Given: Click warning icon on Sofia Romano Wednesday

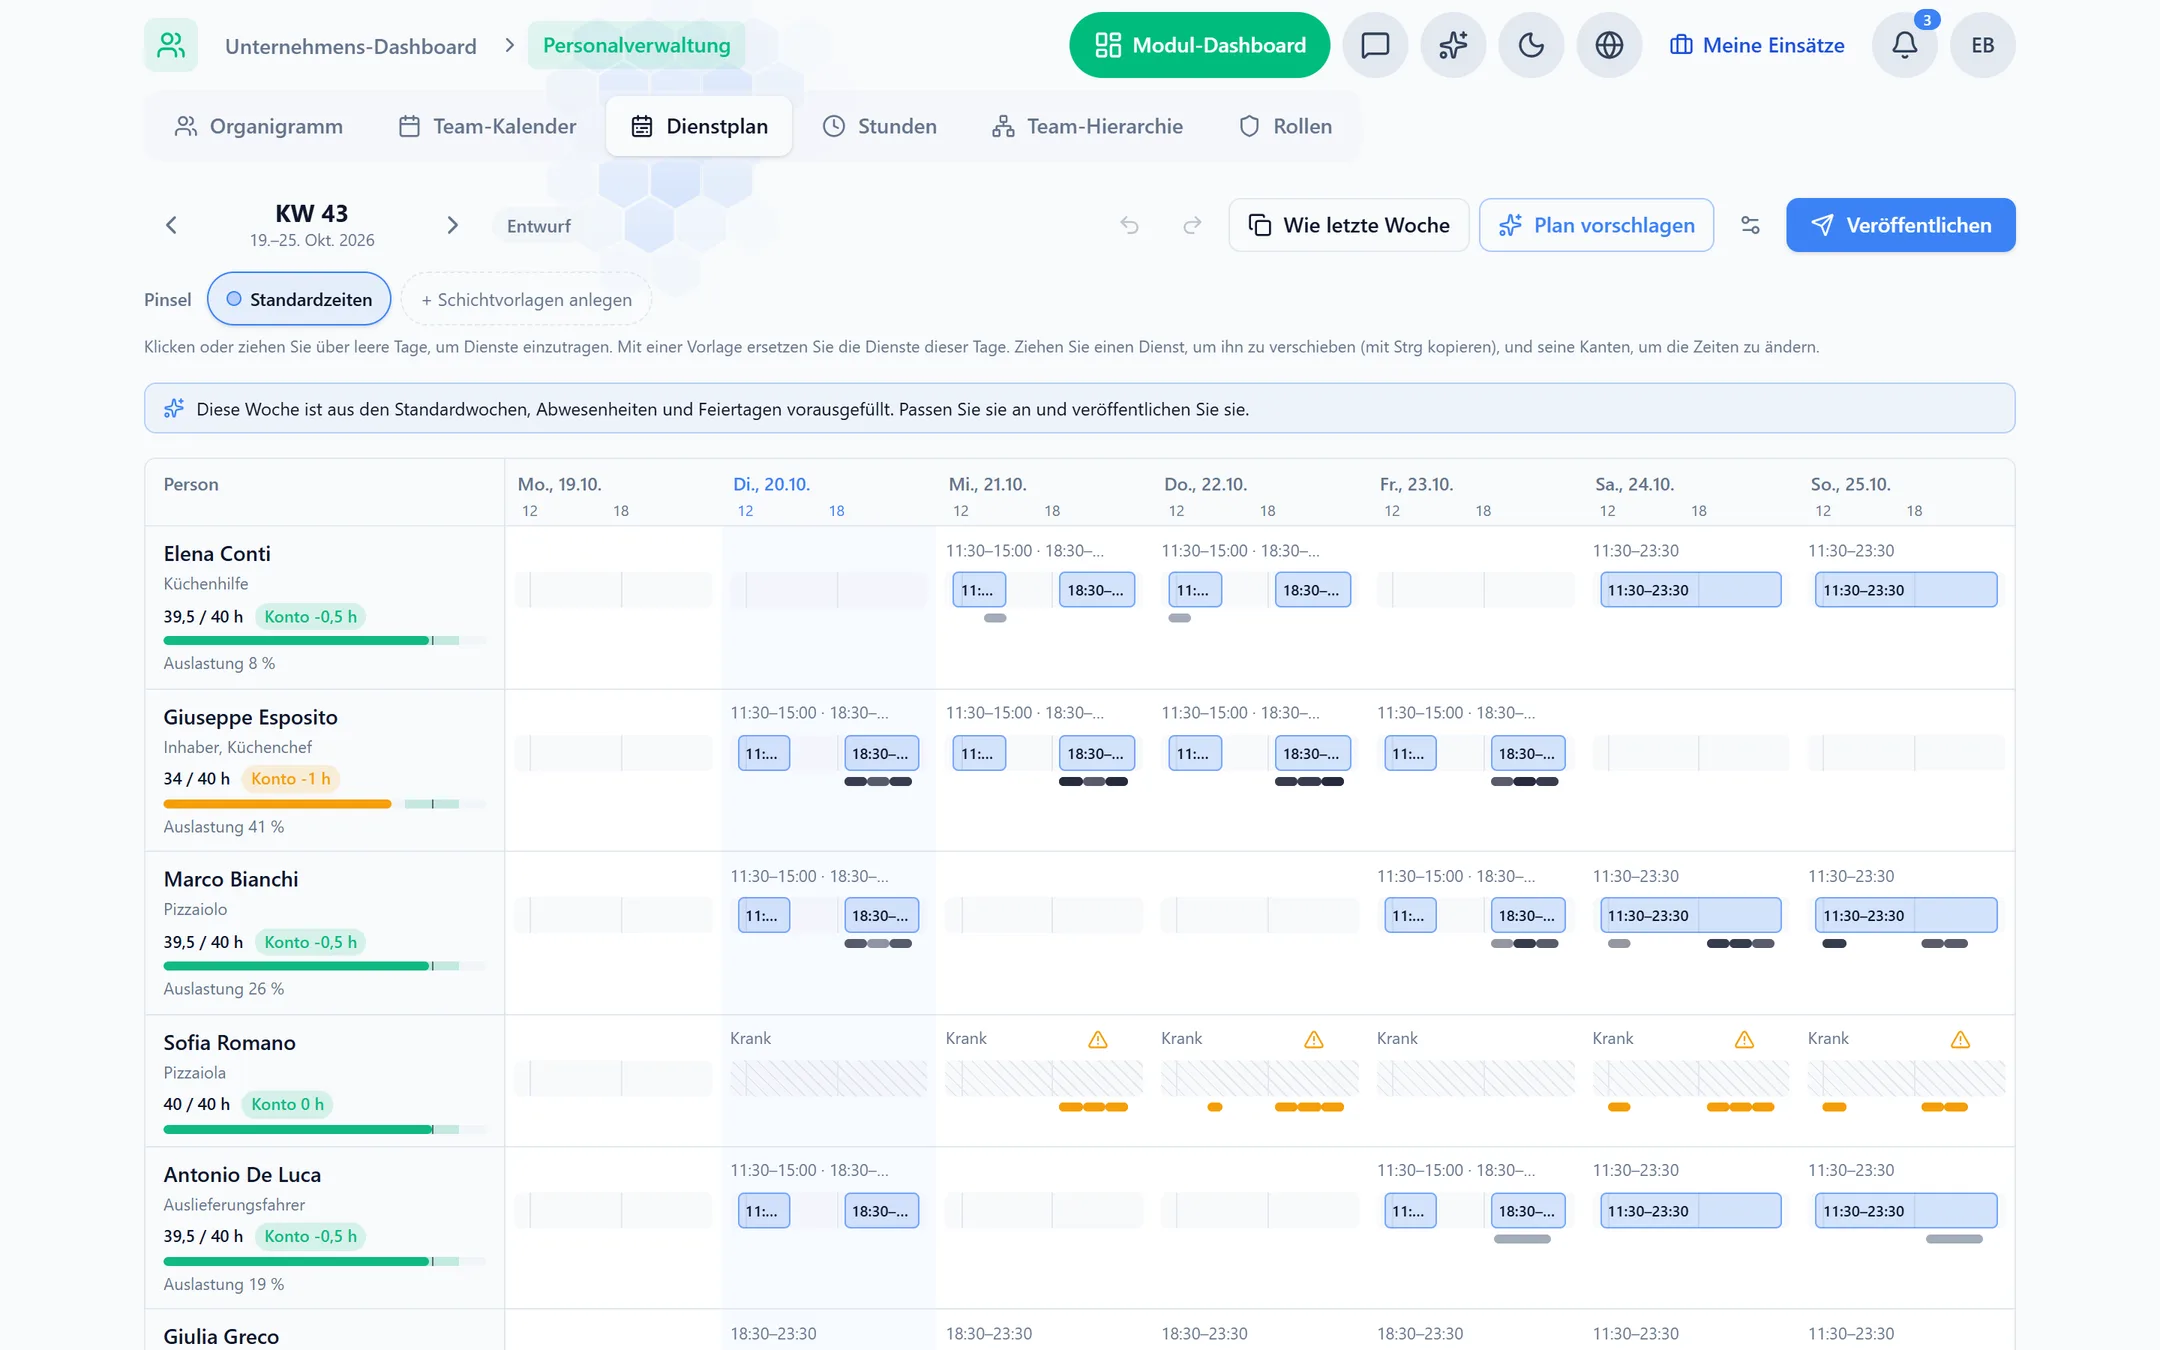Looking at the screenshot, I should coord(1098,1040).
